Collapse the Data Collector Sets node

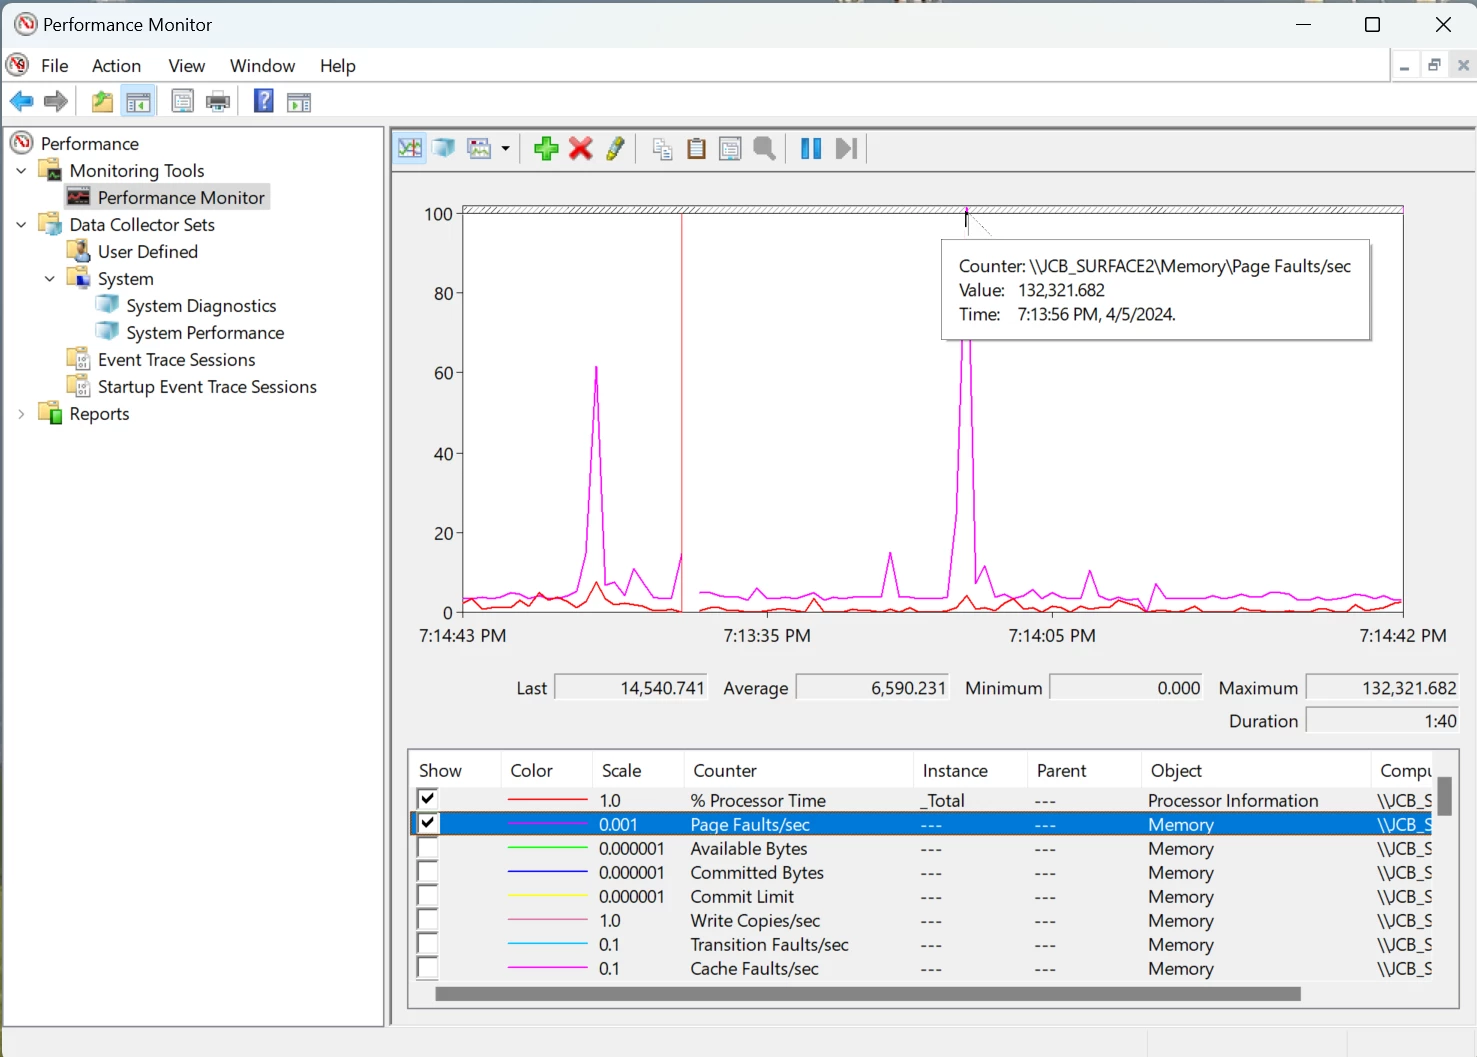click(x=21, y=225)
